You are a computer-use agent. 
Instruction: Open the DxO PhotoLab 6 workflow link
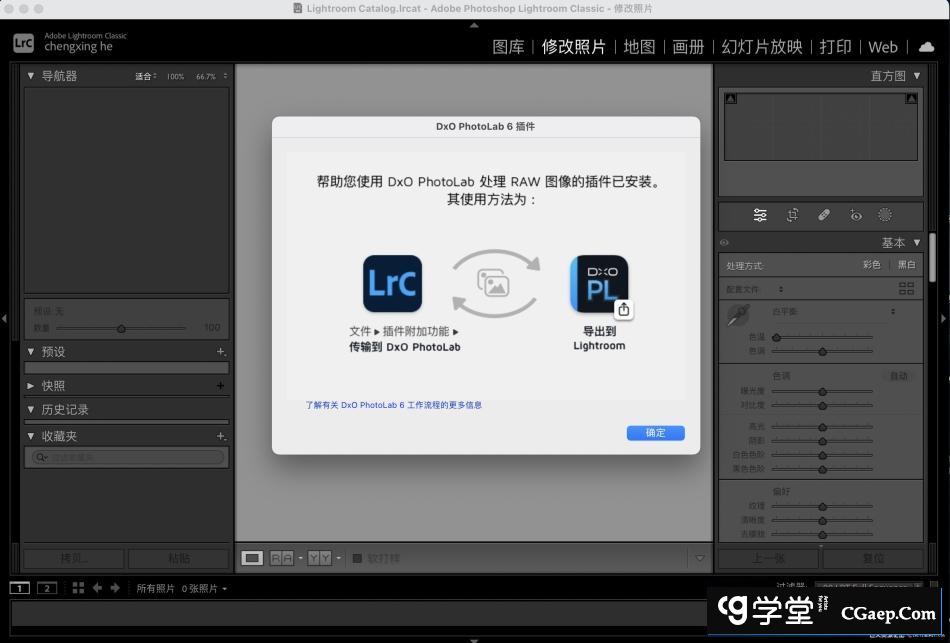[393, 405]
